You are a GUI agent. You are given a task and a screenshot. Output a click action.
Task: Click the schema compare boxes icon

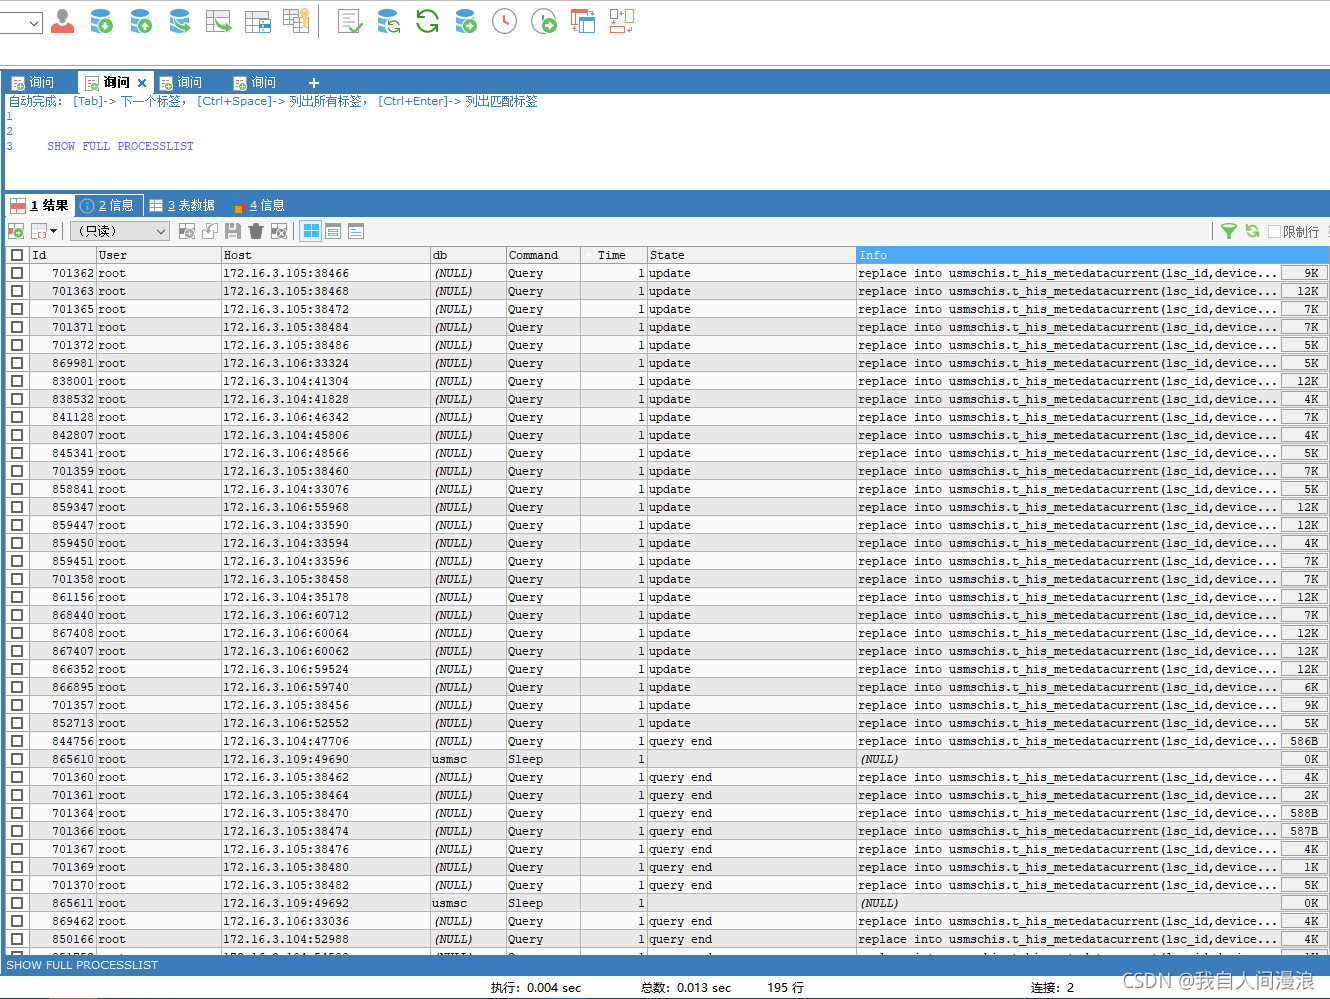click(622, 20)
